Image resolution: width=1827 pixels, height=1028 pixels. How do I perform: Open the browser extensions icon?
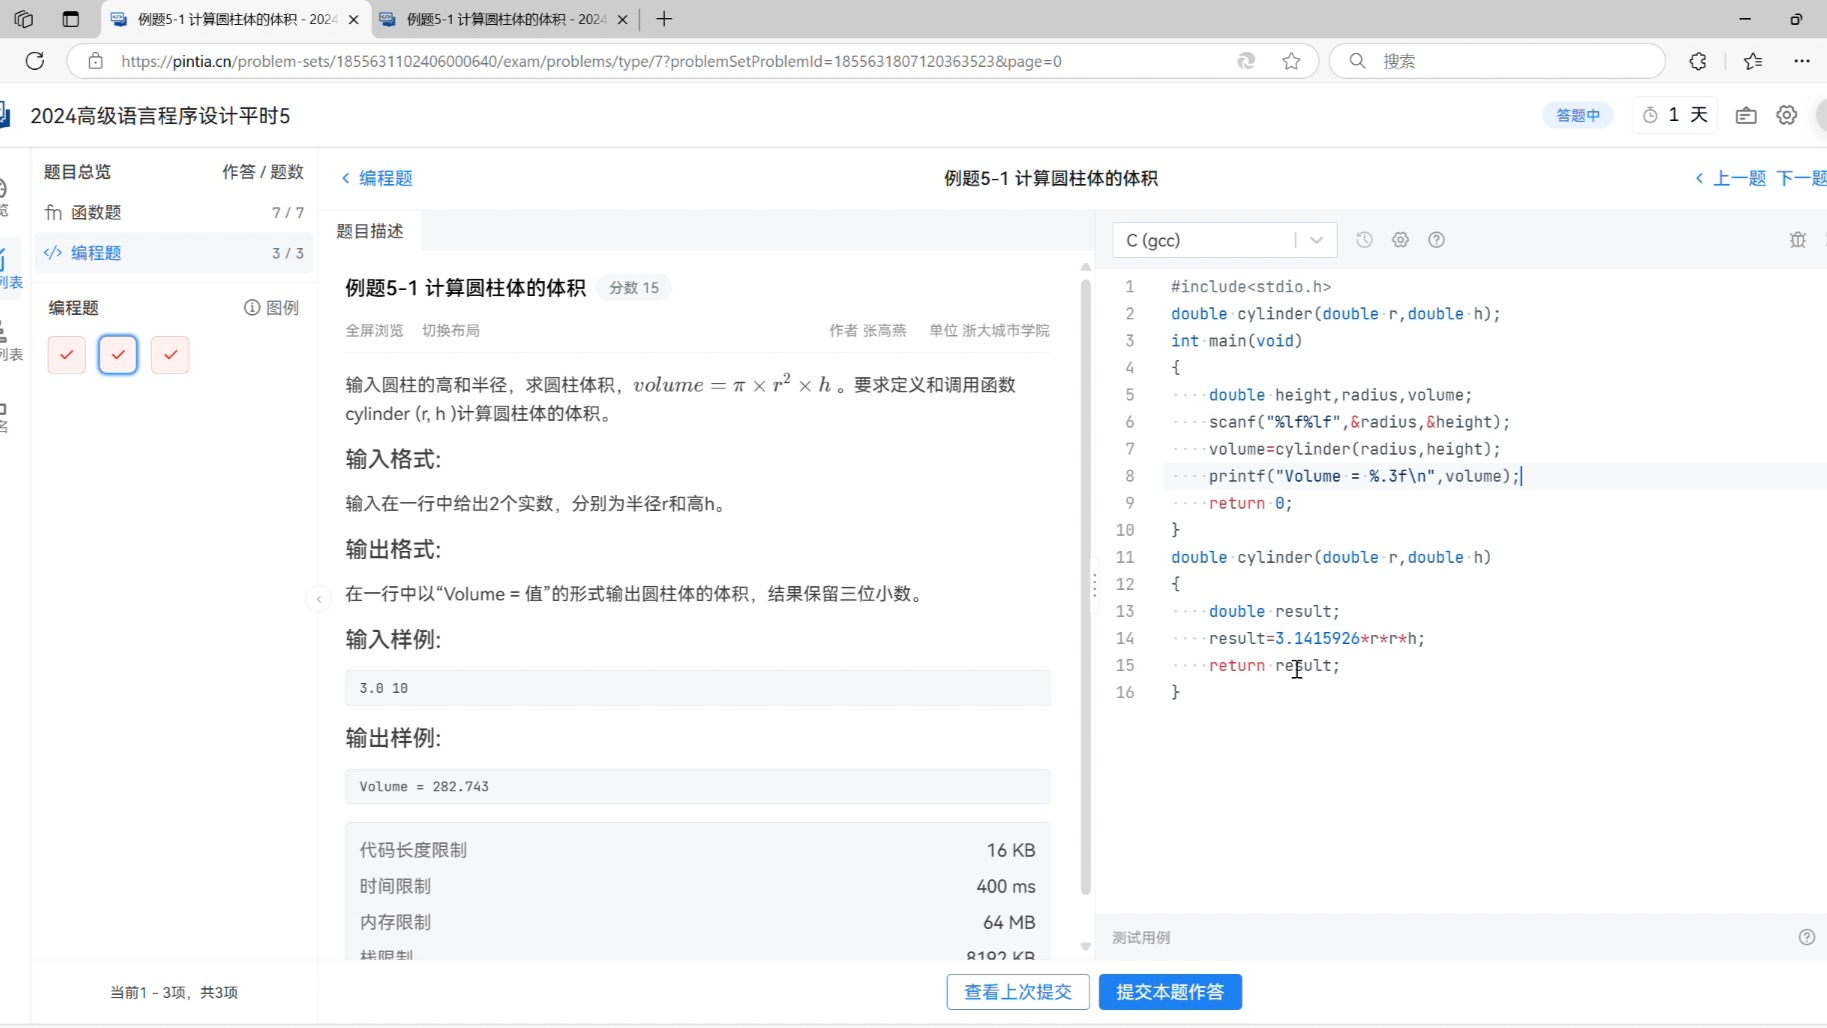tap(1698, 61)
